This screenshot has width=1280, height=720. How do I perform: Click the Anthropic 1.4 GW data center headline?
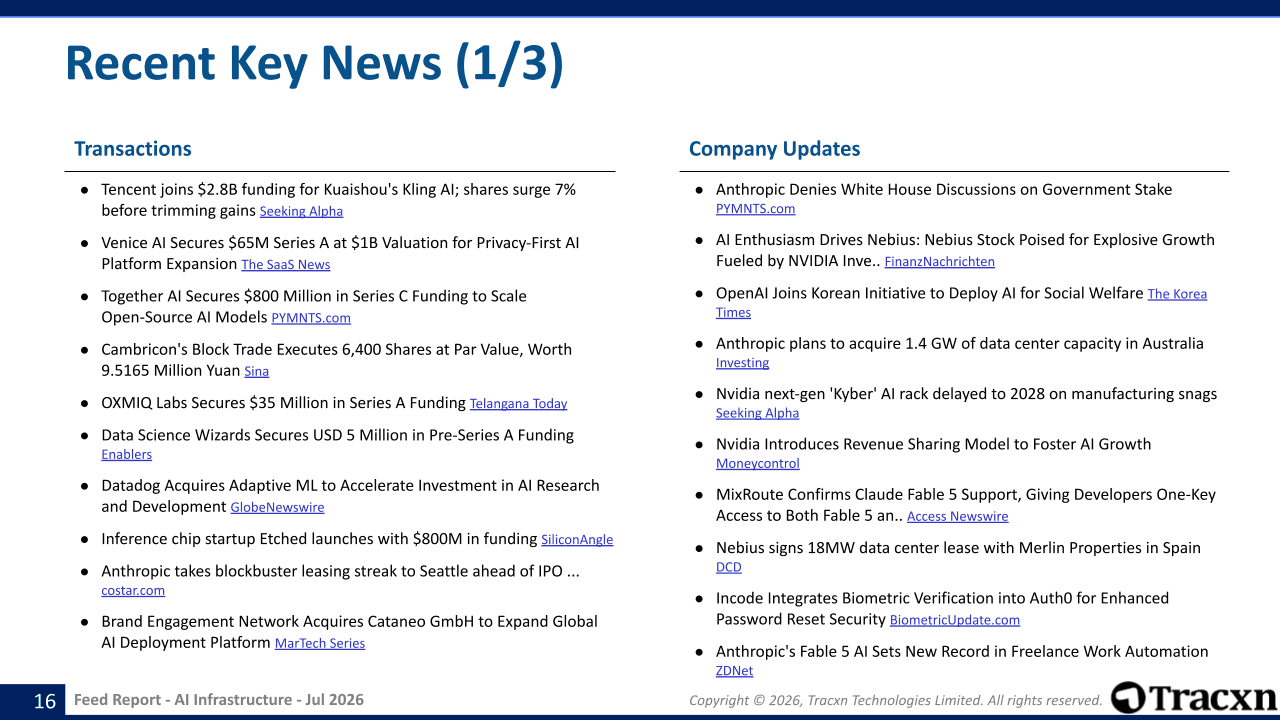[960, 343]
